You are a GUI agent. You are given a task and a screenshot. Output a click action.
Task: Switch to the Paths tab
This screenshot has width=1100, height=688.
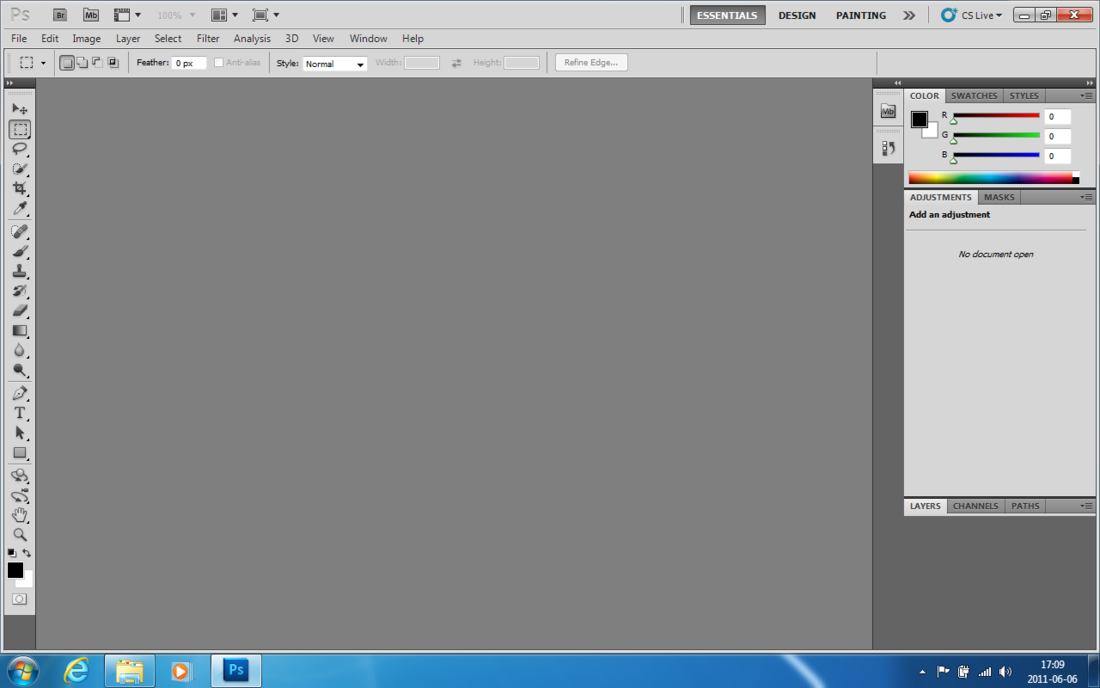point(1025,506)
